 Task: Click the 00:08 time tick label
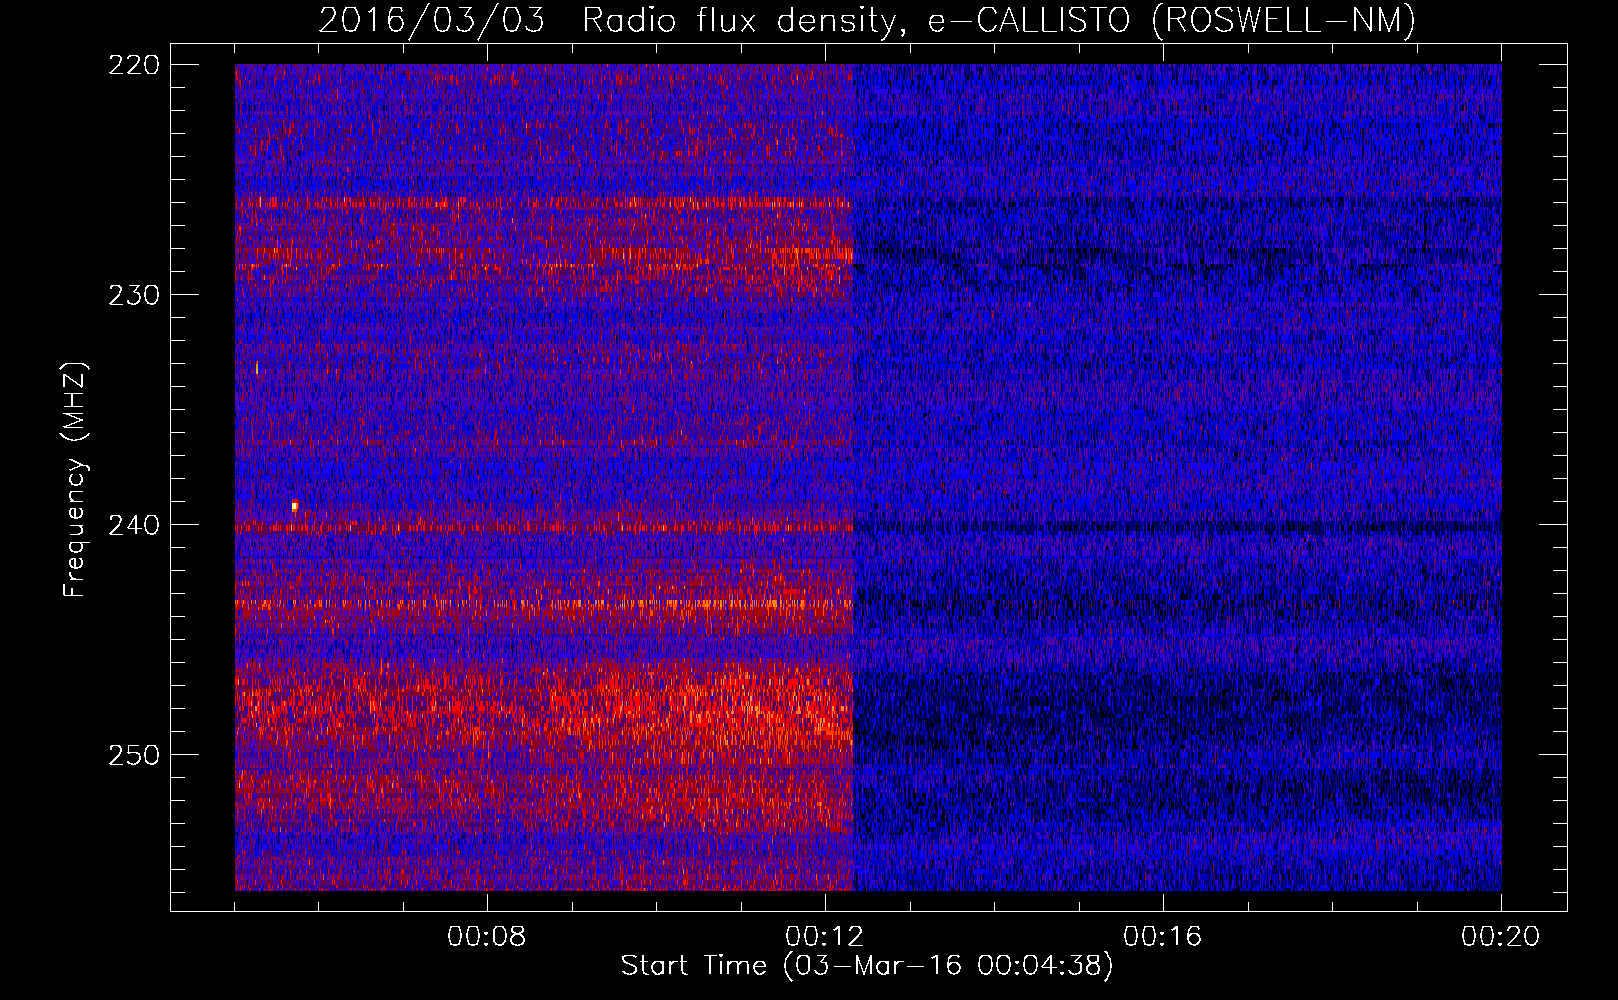point(487,937)
